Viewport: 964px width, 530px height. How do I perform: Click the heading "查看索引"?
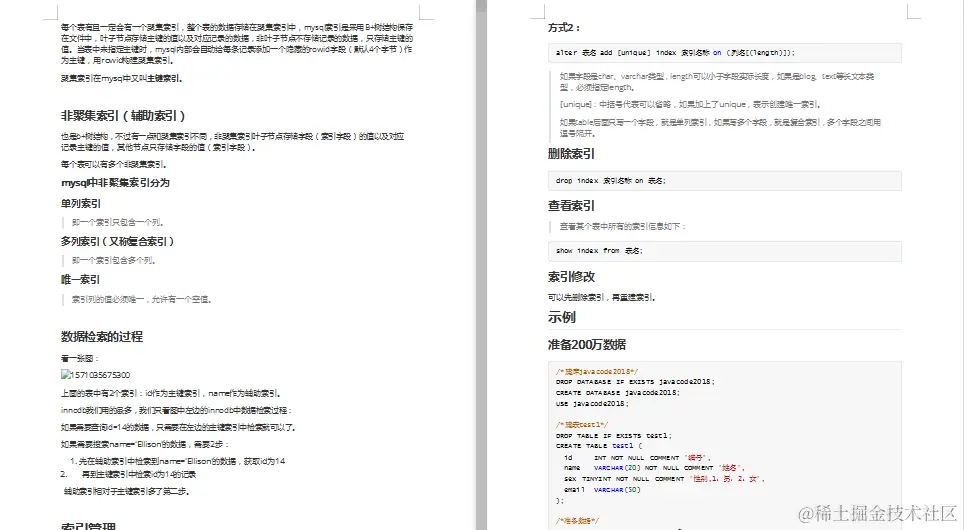[x=571, y=206]
